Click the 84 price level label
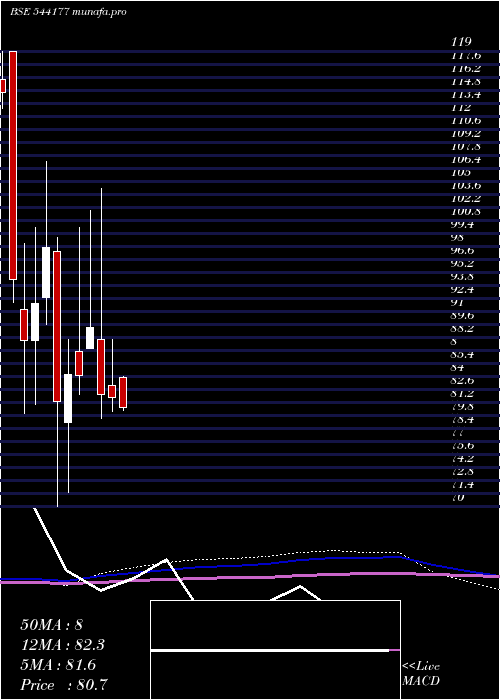 tap(458, 367)
